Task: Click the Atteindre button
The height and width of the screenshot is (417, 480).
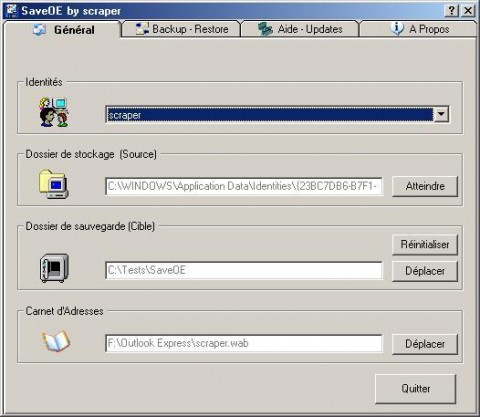Action: point(425,186)
